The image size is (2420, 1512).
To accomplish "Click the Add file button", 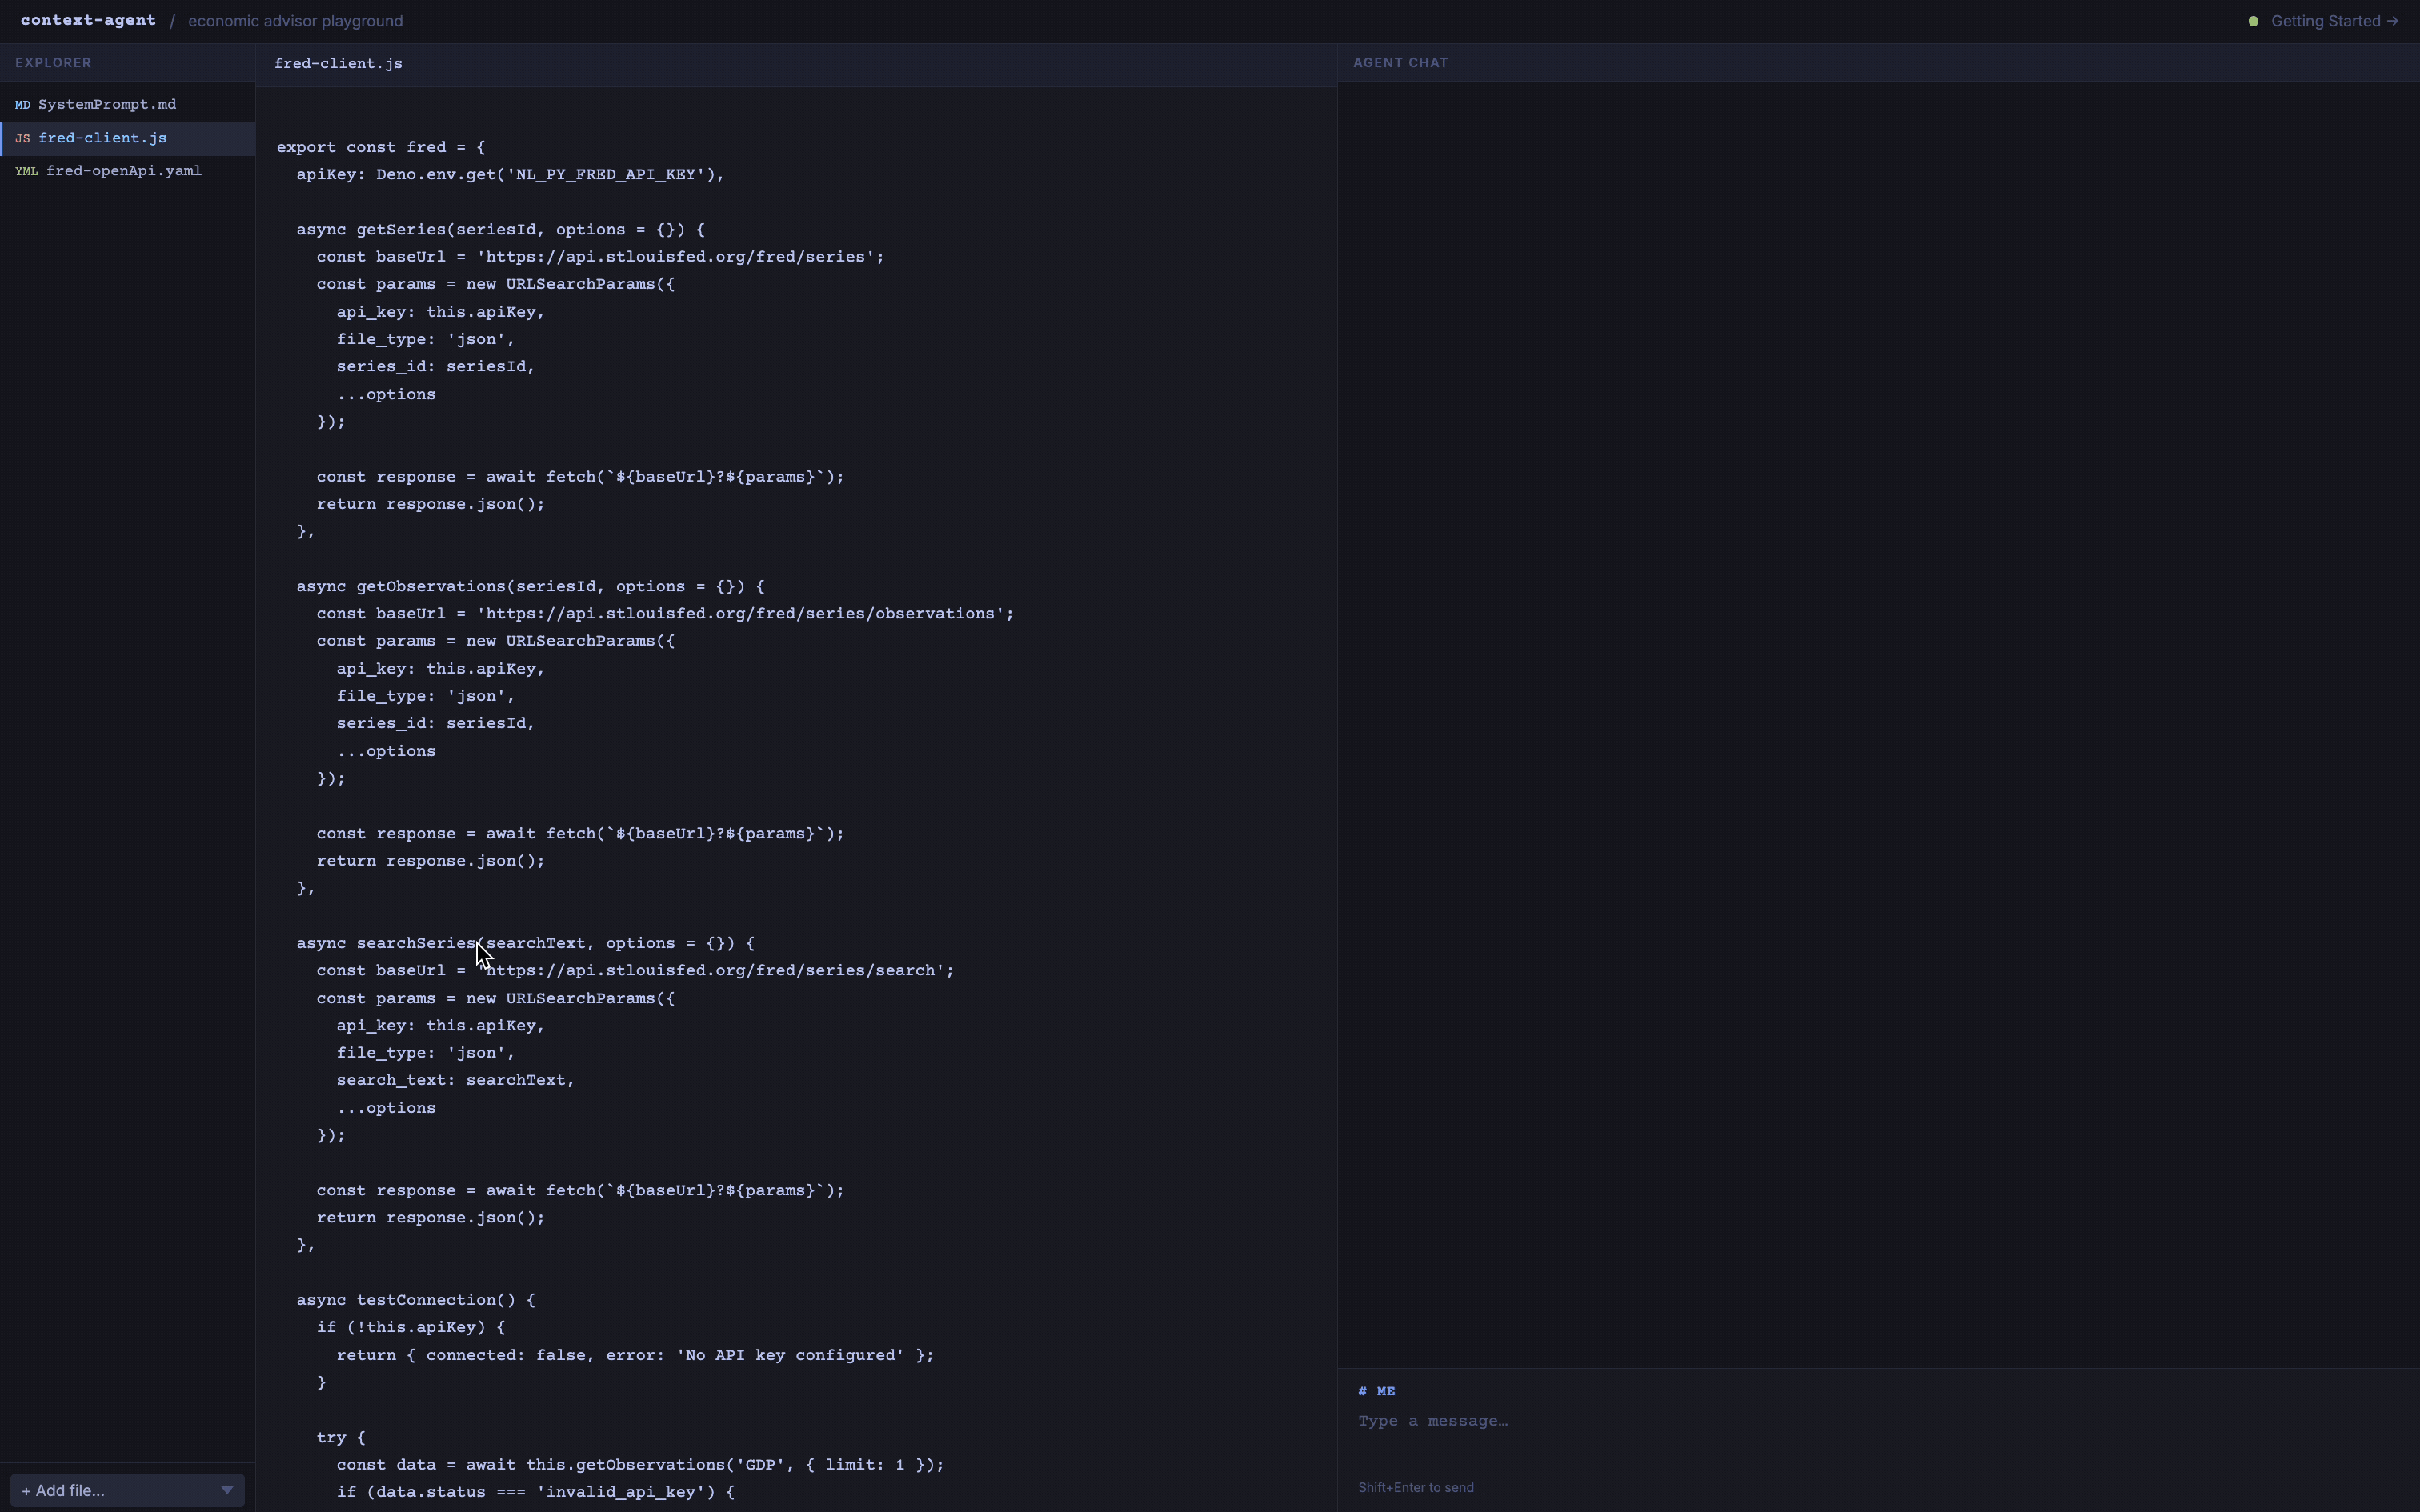I will pos(127,1490).
